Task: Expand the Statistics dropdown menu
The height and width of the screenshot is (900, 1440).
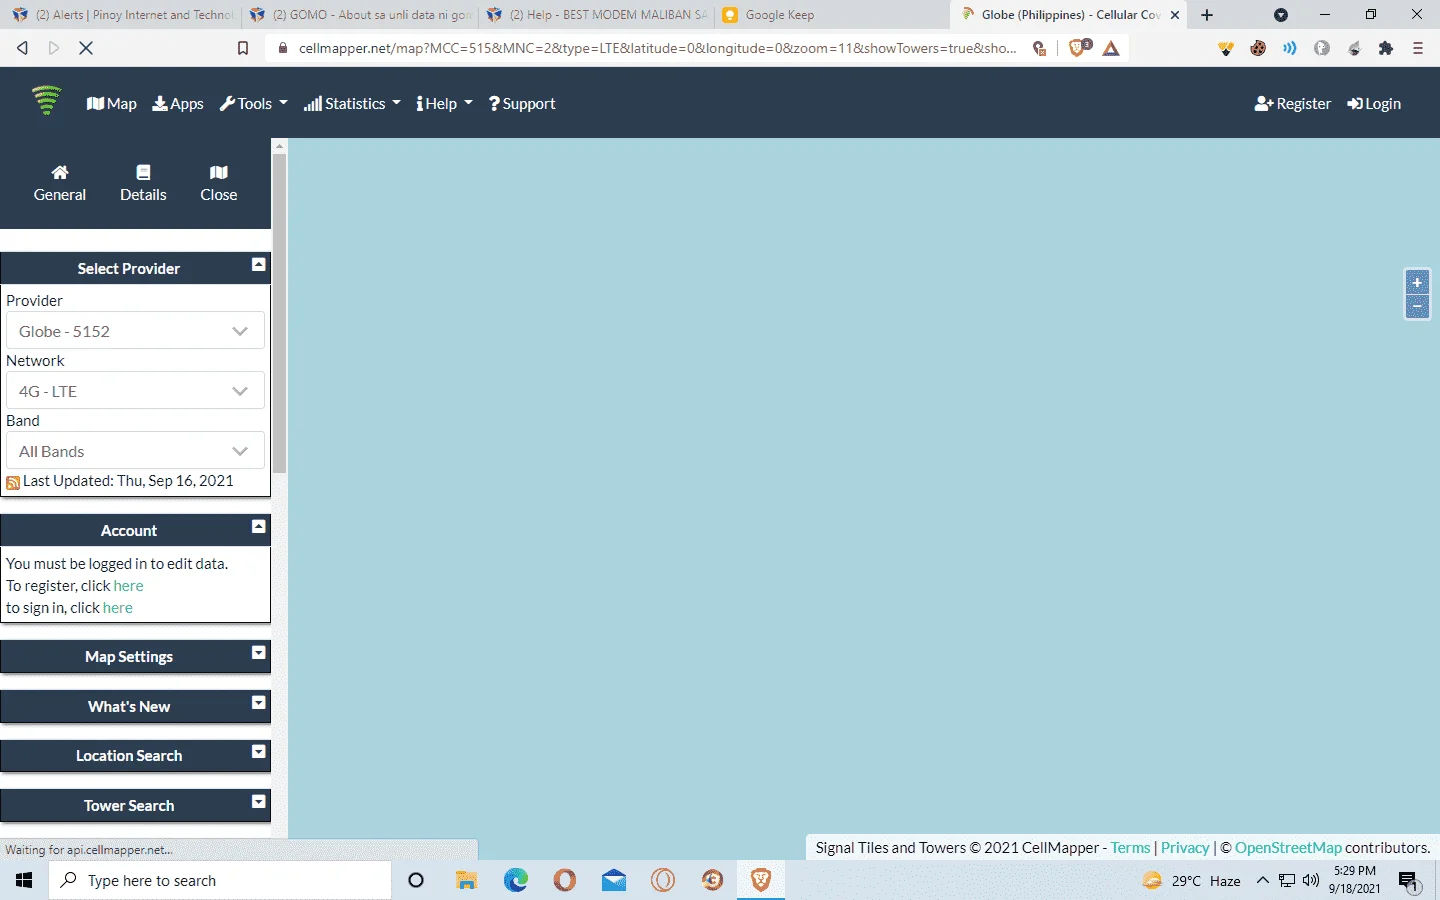Action: coord(352,104)
